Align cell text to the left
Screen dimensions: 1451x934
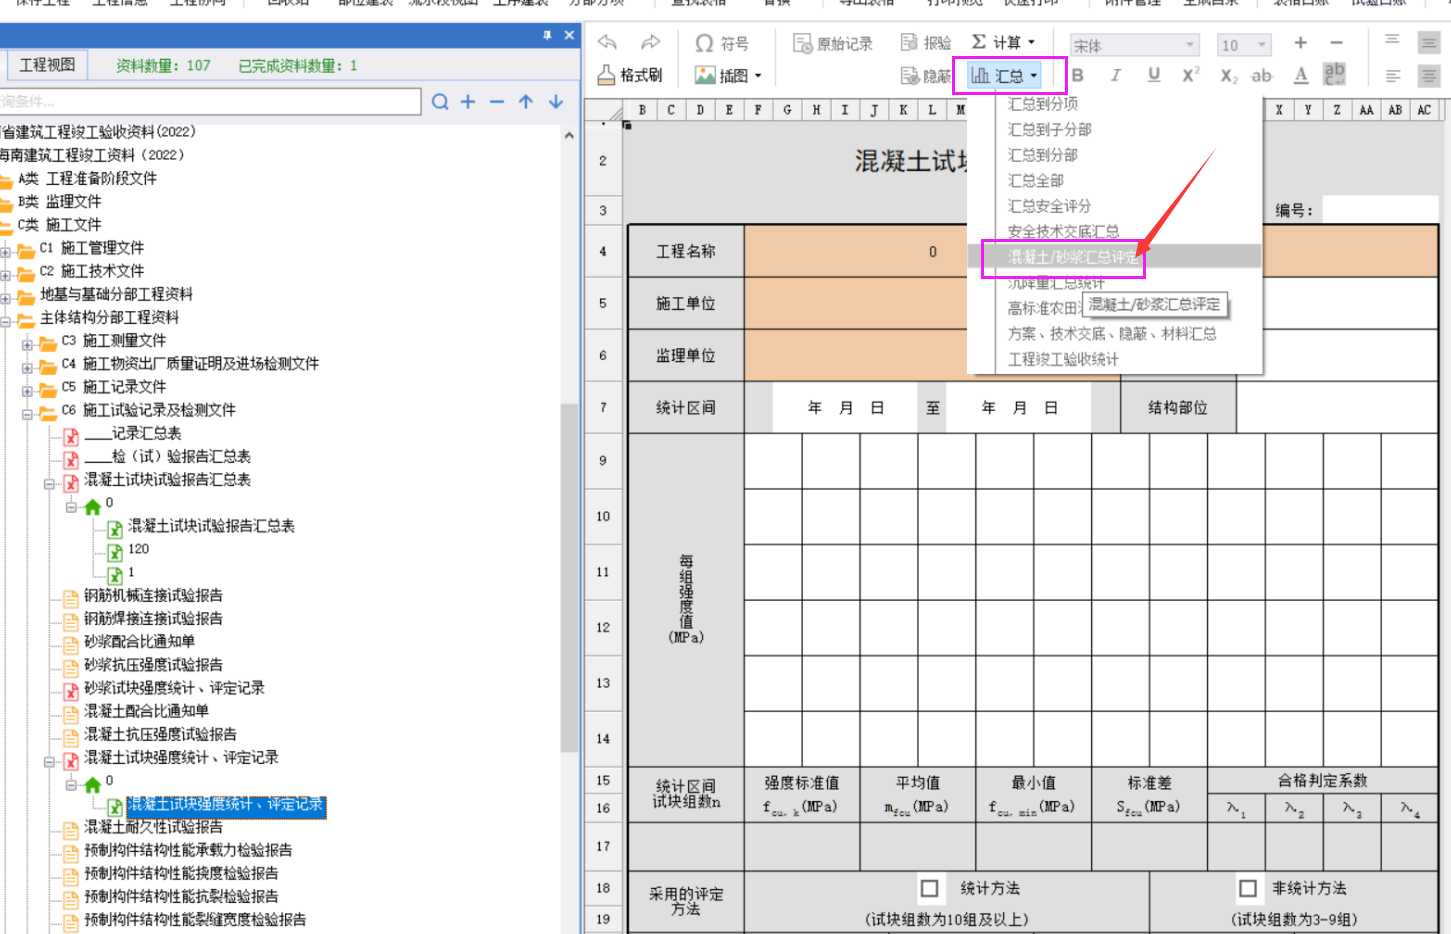point(1392,76)
